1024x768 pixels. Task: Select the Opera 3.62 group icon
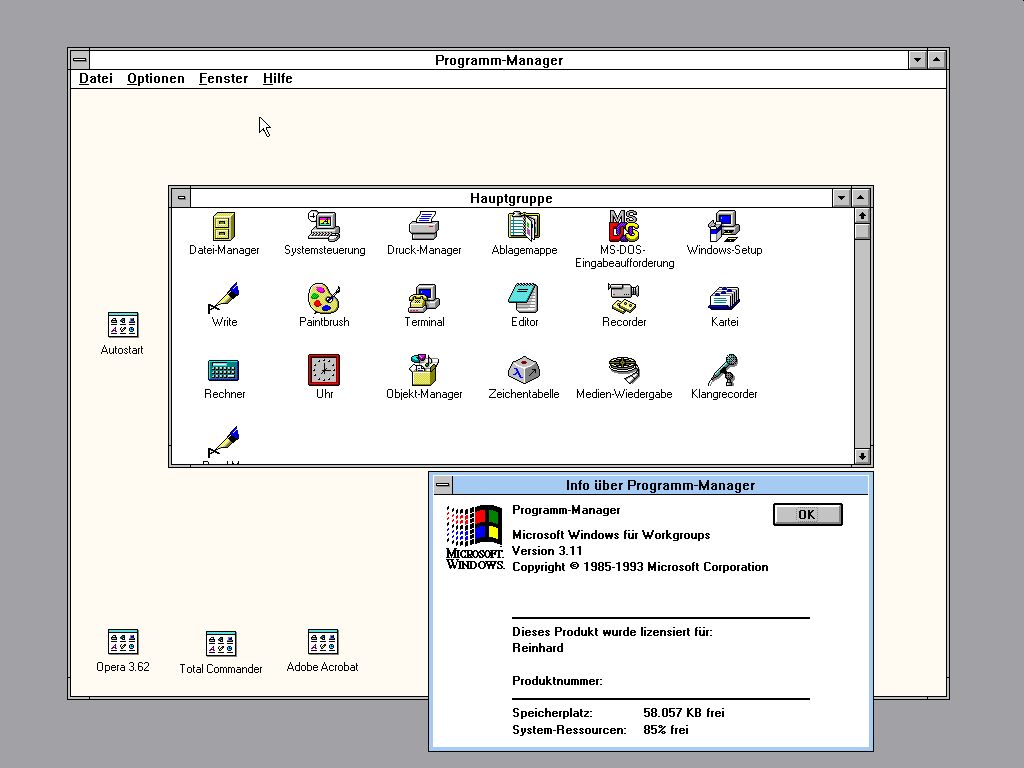click(x=123, y=642)
